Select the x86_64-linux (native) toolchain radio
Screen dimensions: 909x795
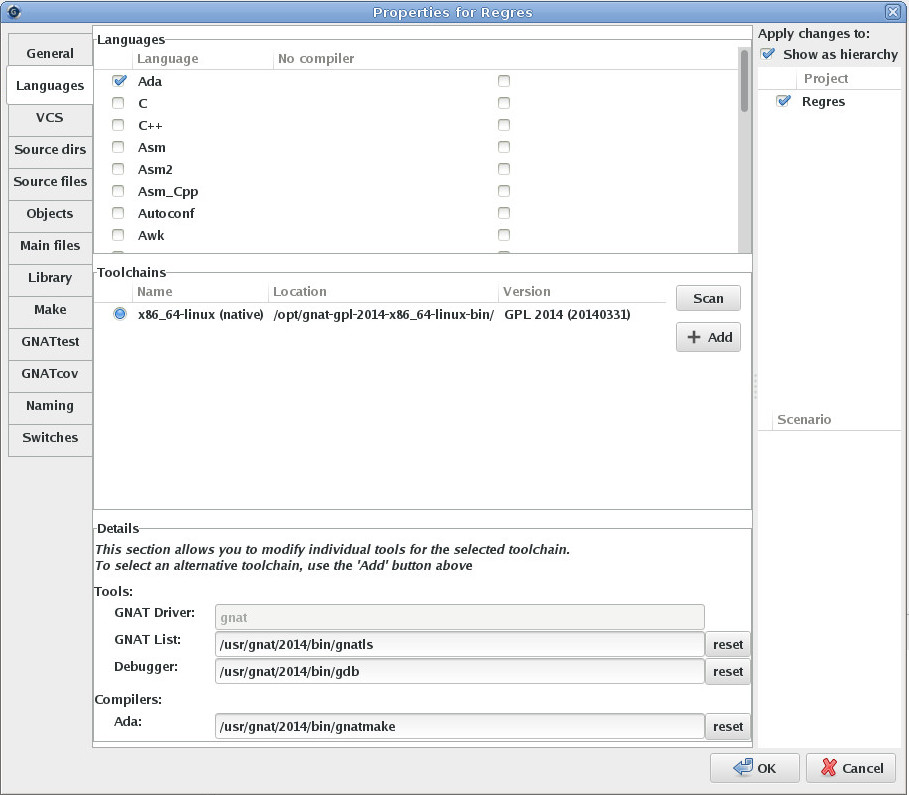[x=120, y=314]
